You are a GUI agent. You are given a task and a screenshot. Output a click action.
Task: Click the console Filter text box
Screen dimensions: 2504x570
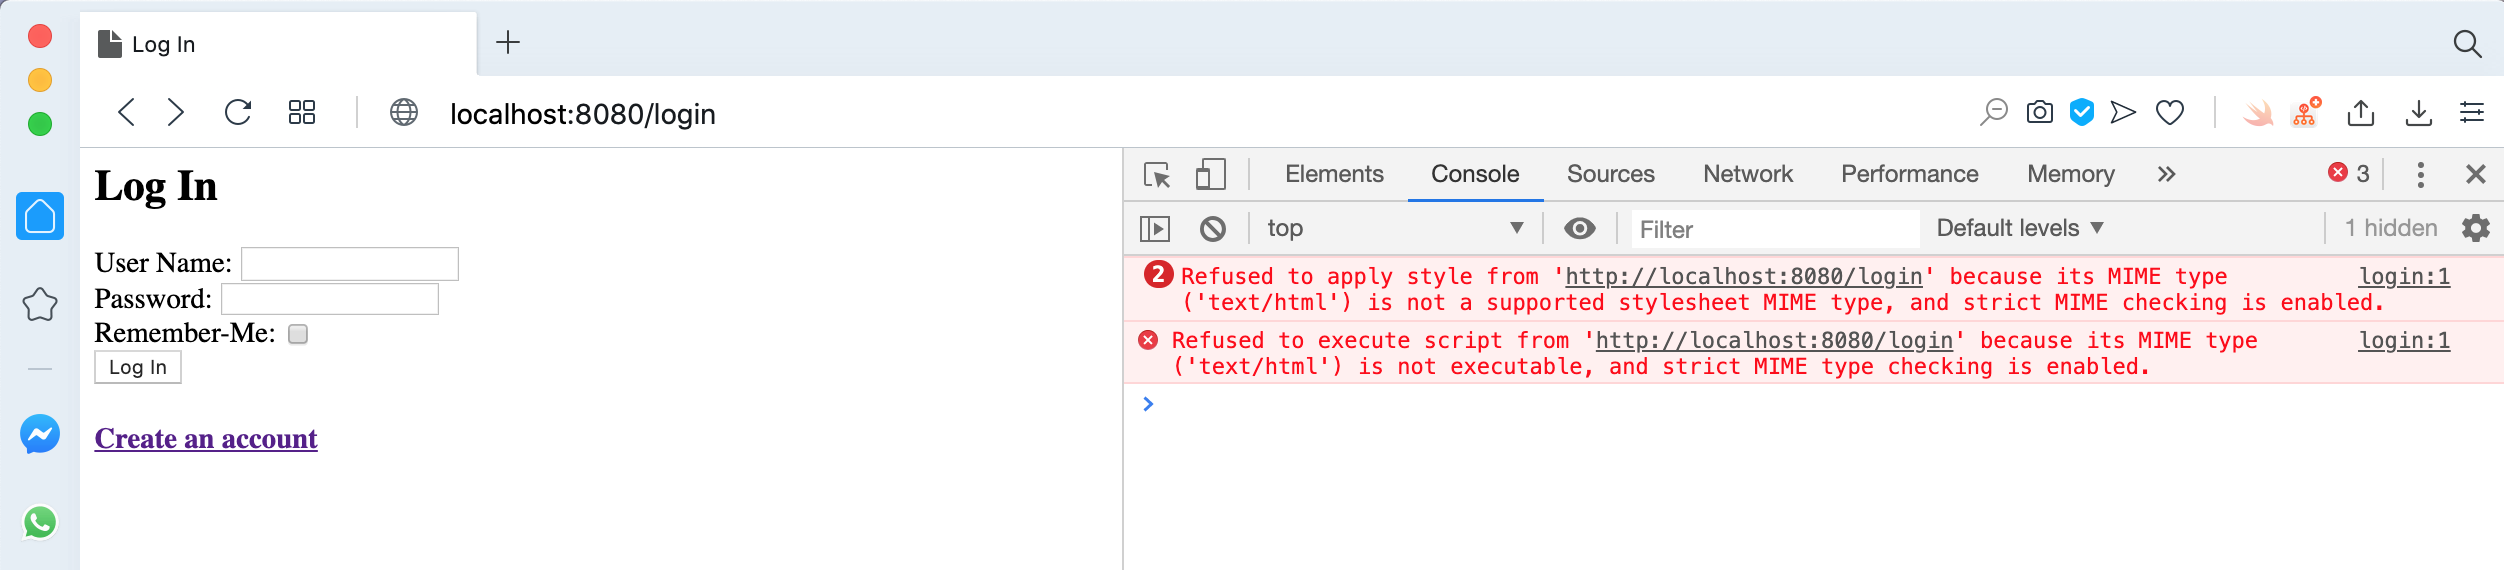point(1775,229)
